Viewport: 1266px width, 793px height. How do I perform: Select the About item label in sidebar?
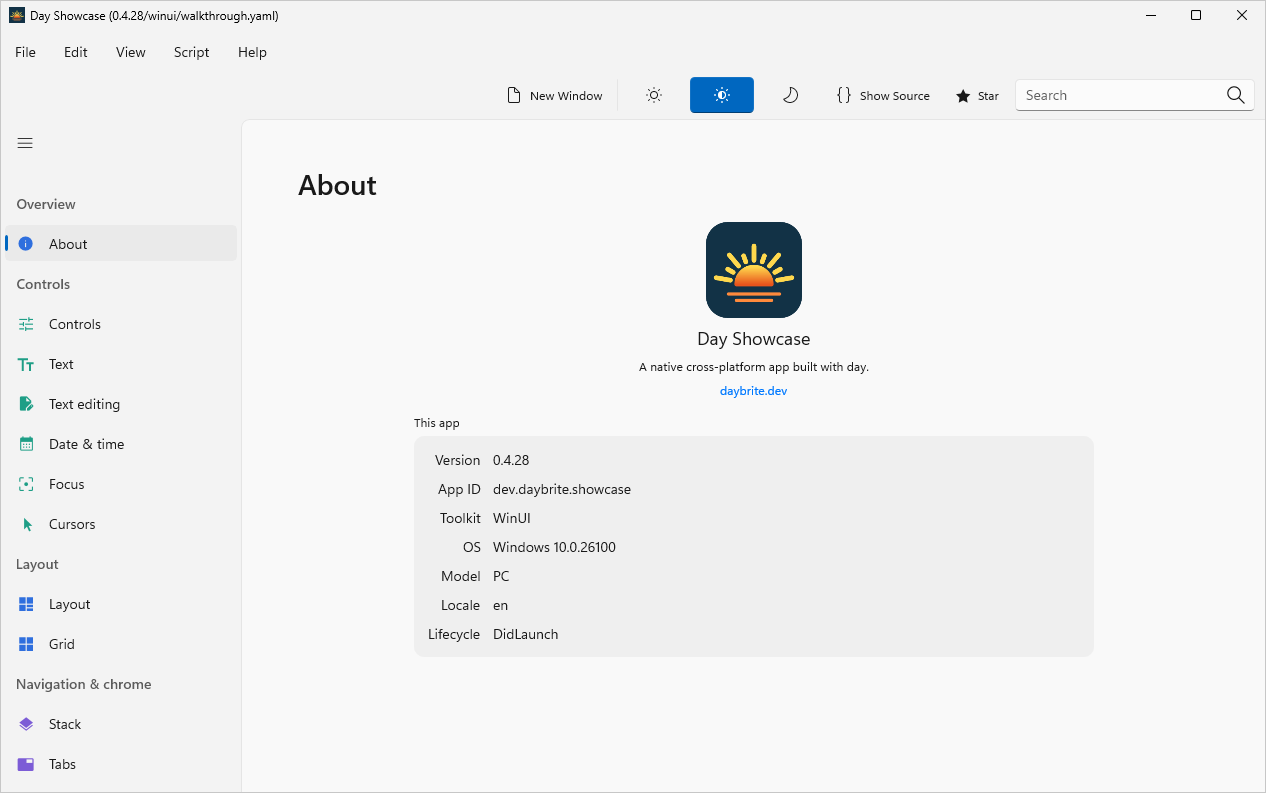(68, 244)
